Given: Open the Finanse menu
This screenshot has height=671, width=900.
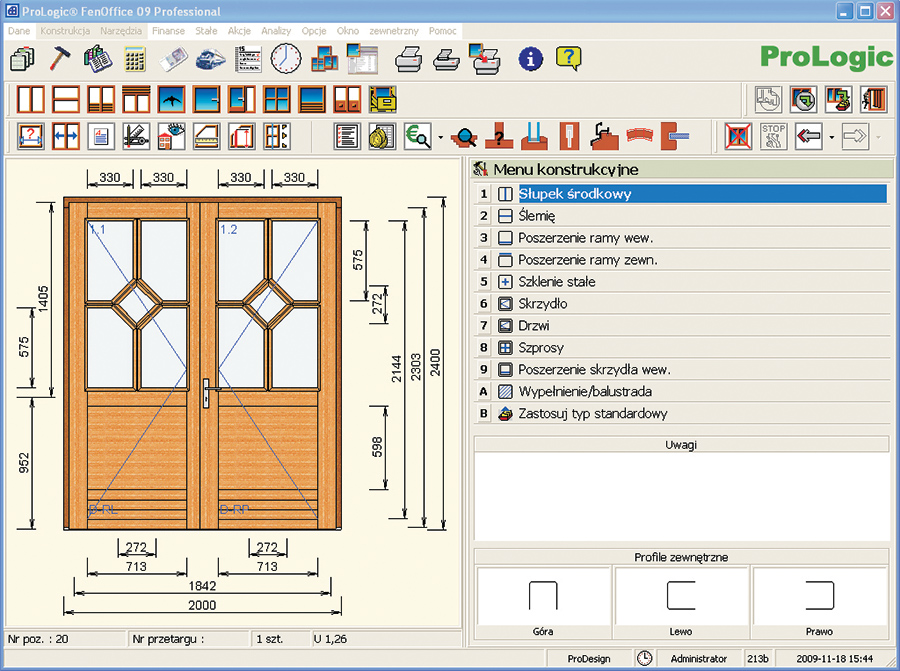Looking at the screenshot, I should pos(168,31).
